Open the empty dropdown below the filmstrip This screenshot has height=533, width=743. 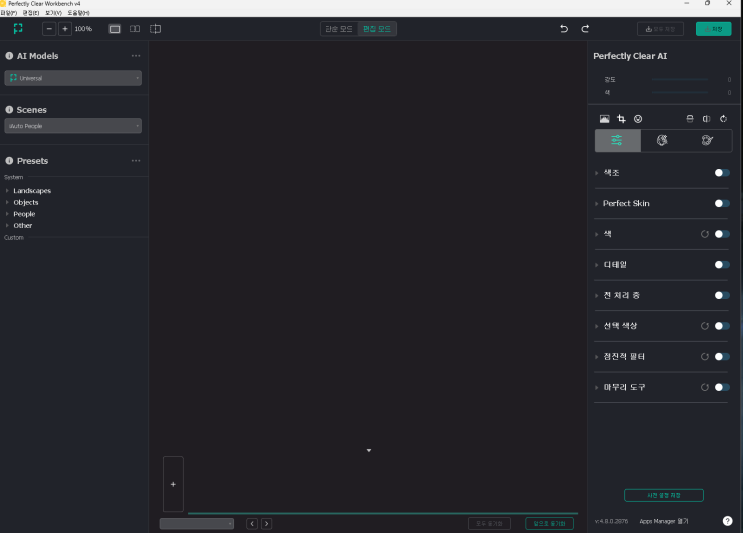coord(197,524)
